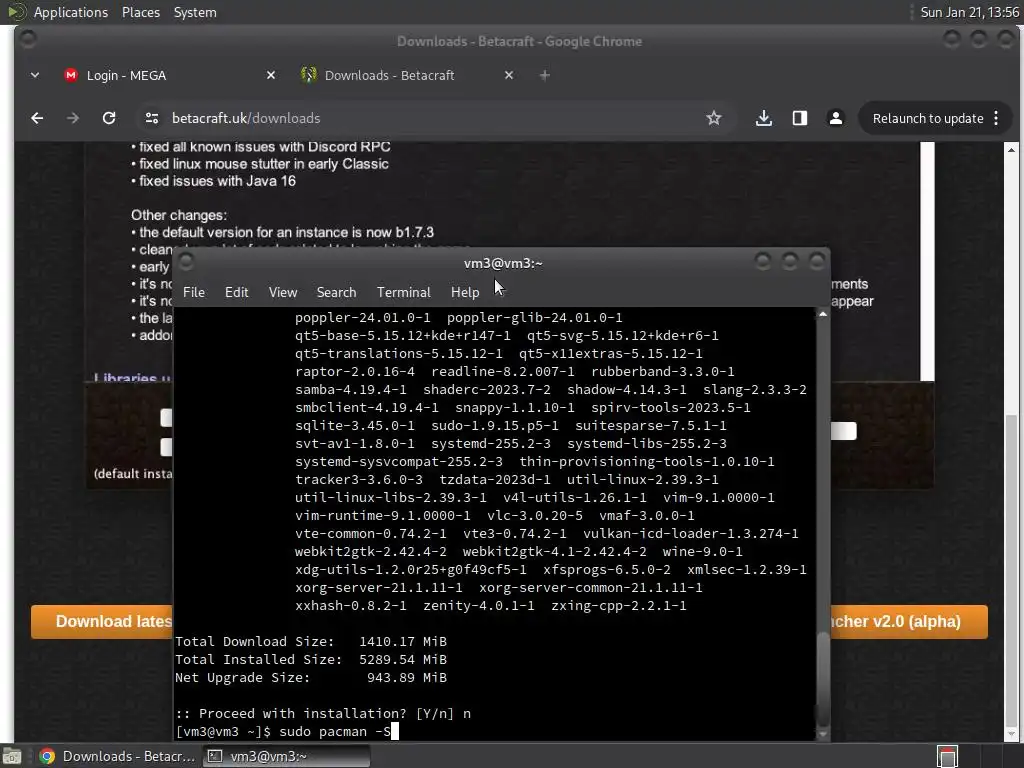Open Chrome three-dot menu
The width and height of the screenshot is (1024, 768).
(996, 118)
